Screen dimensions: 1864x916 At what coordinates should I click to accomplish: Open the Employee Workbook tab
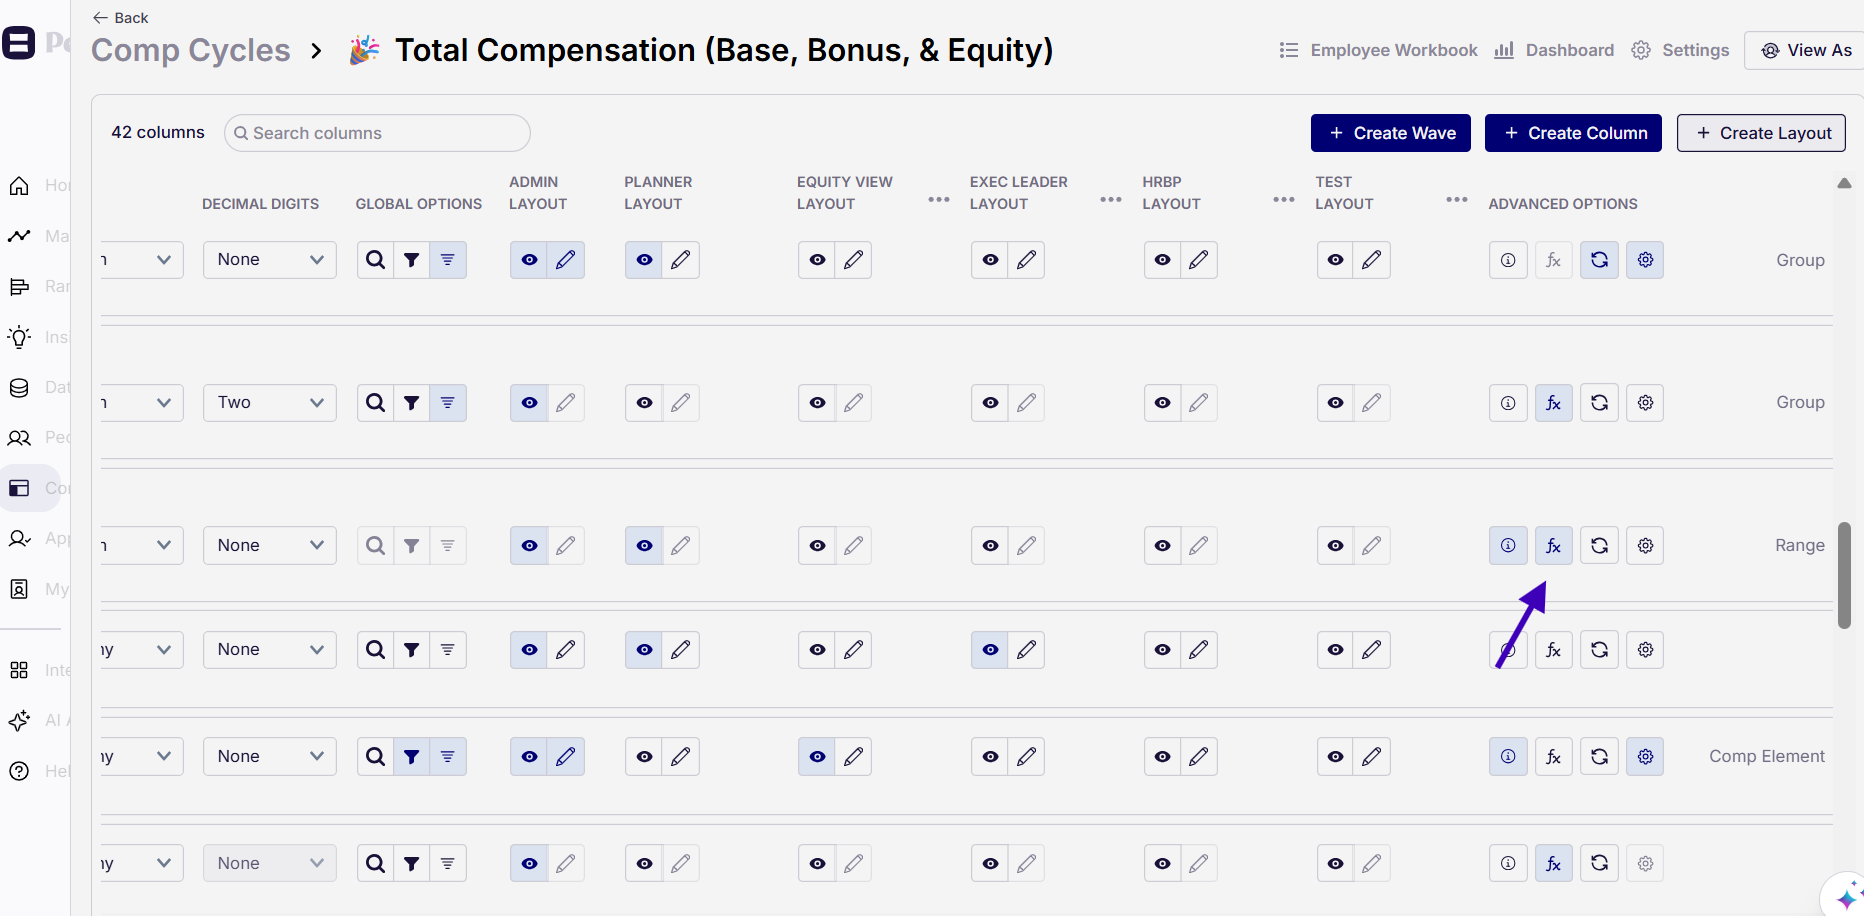(1378, 50)
